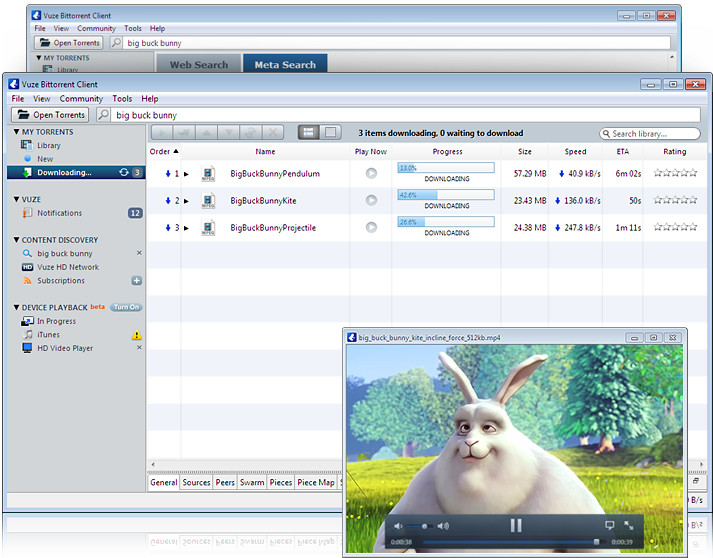Sort by Order column header
The image size is (713, 558).
tap(164, 151)
